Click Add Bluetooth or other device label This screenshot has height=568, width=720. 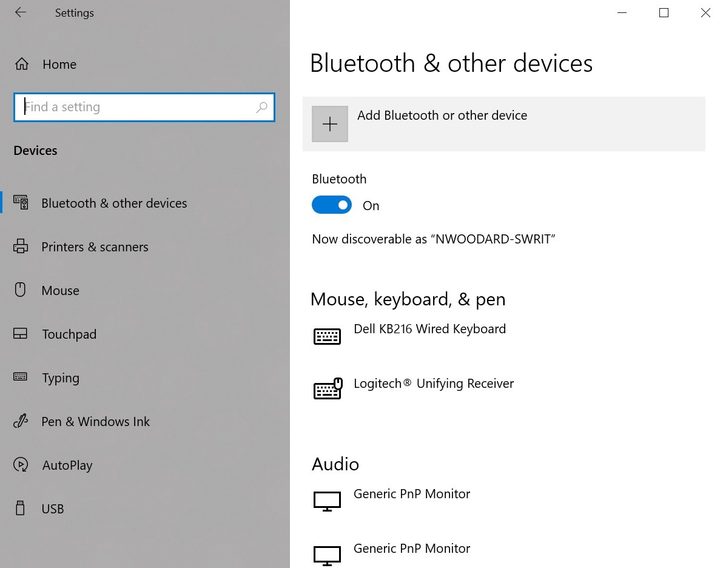point(442,115)
